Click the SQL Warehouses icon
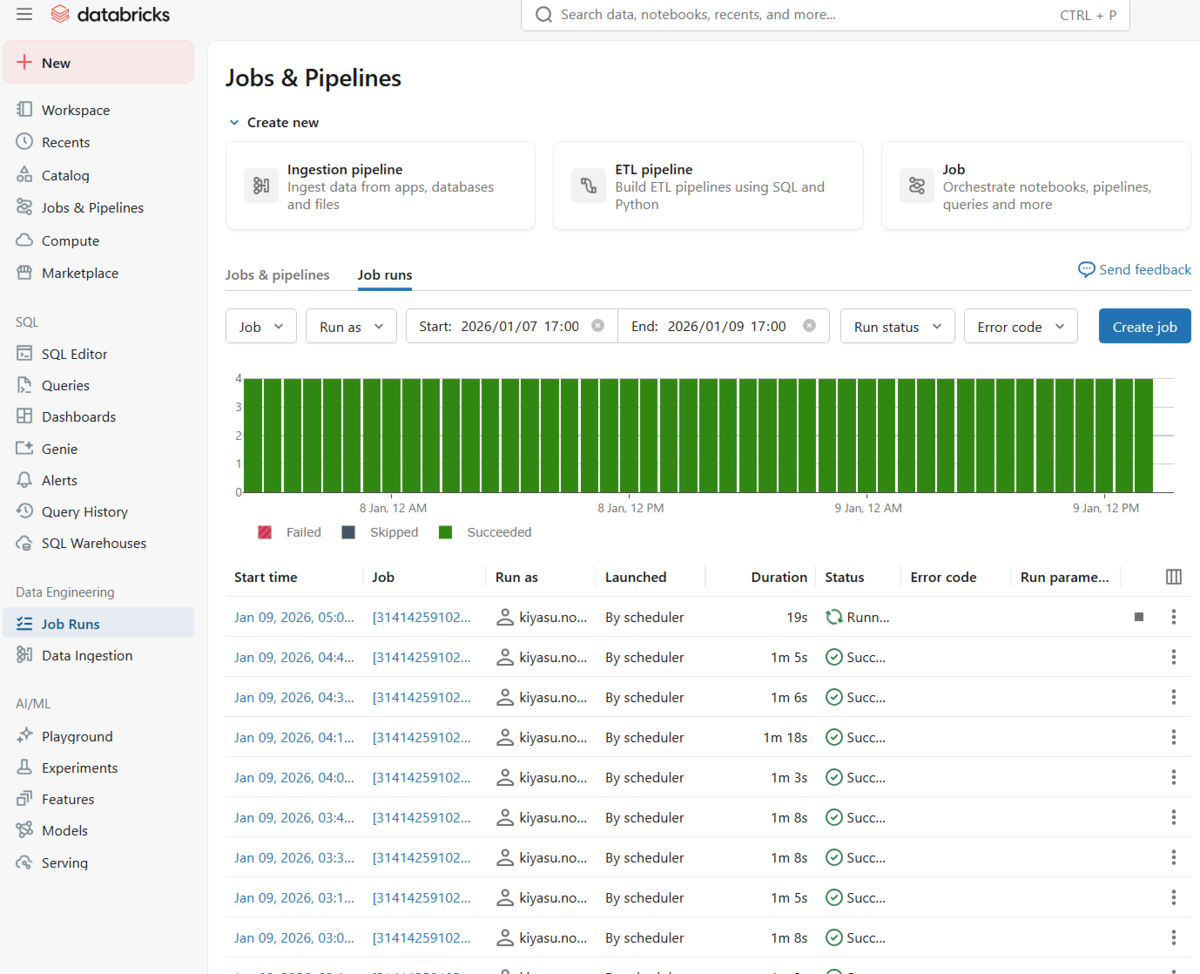 click(24, 543)
